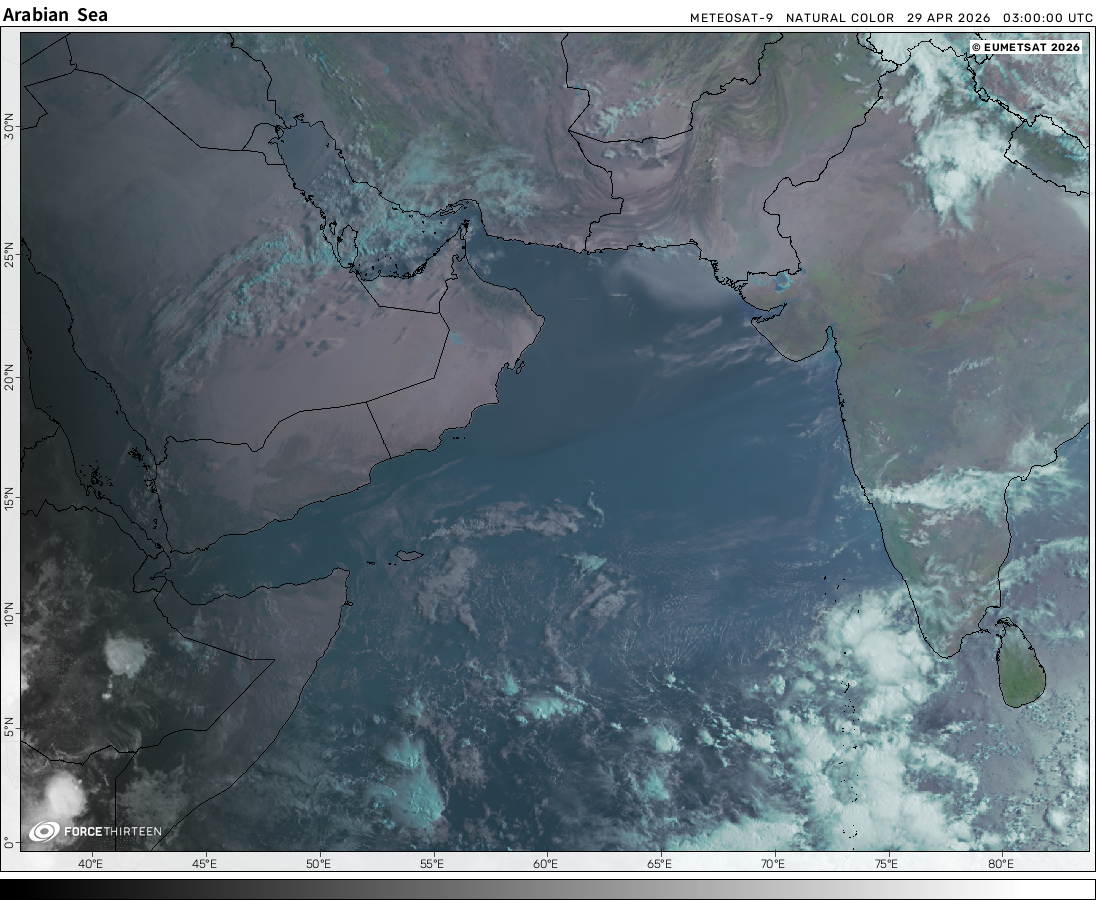This screenshot has height=900, width=1096.
Task: Click the 0° equator latitude label
Action: 9,842
